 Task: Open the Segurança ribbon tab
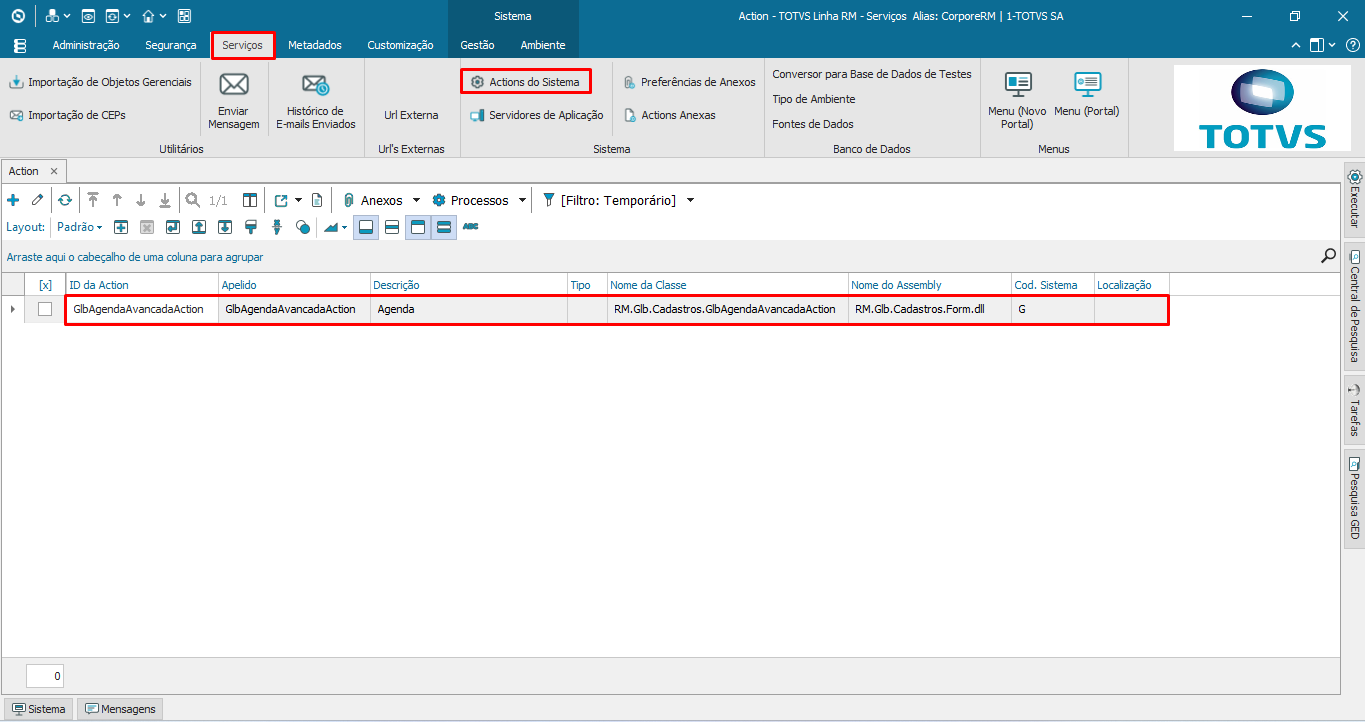coord(170,45)
